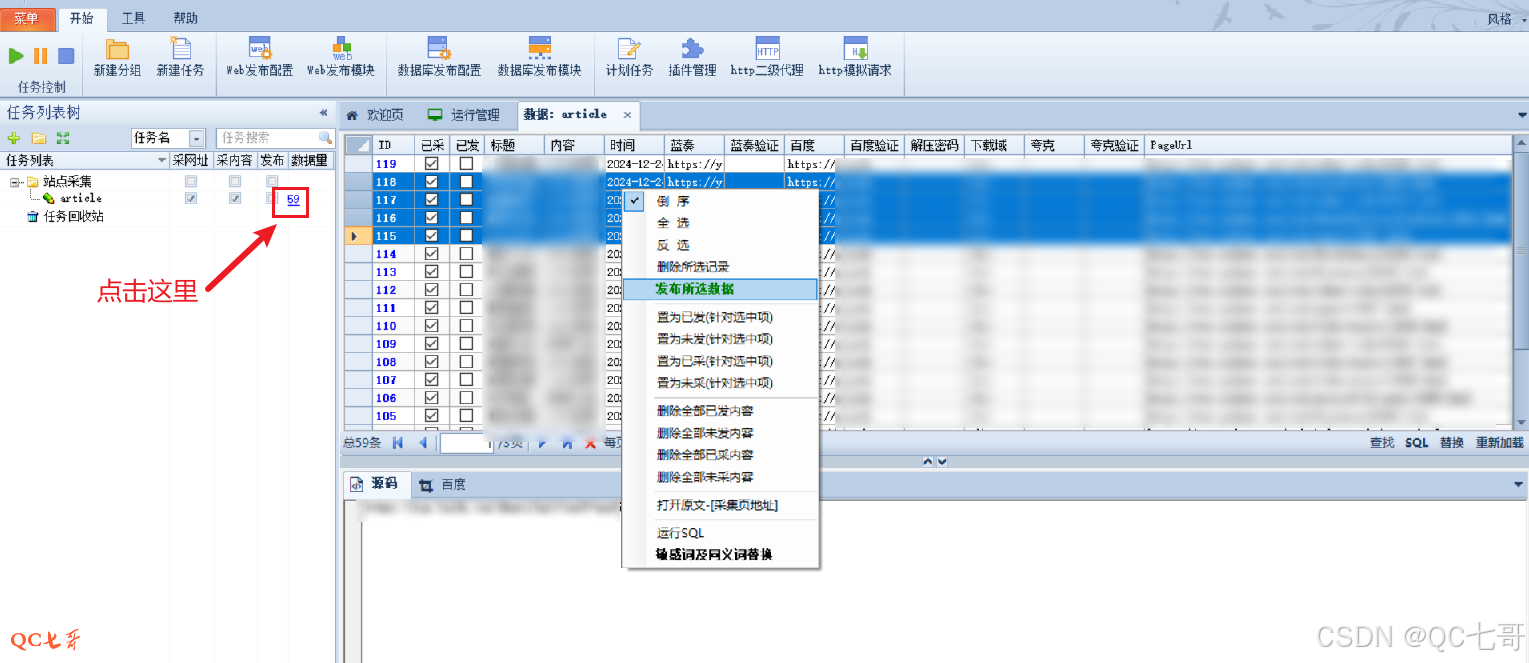
Task: Open the 任务名 search type dropdown
Action: click(197, 138)
